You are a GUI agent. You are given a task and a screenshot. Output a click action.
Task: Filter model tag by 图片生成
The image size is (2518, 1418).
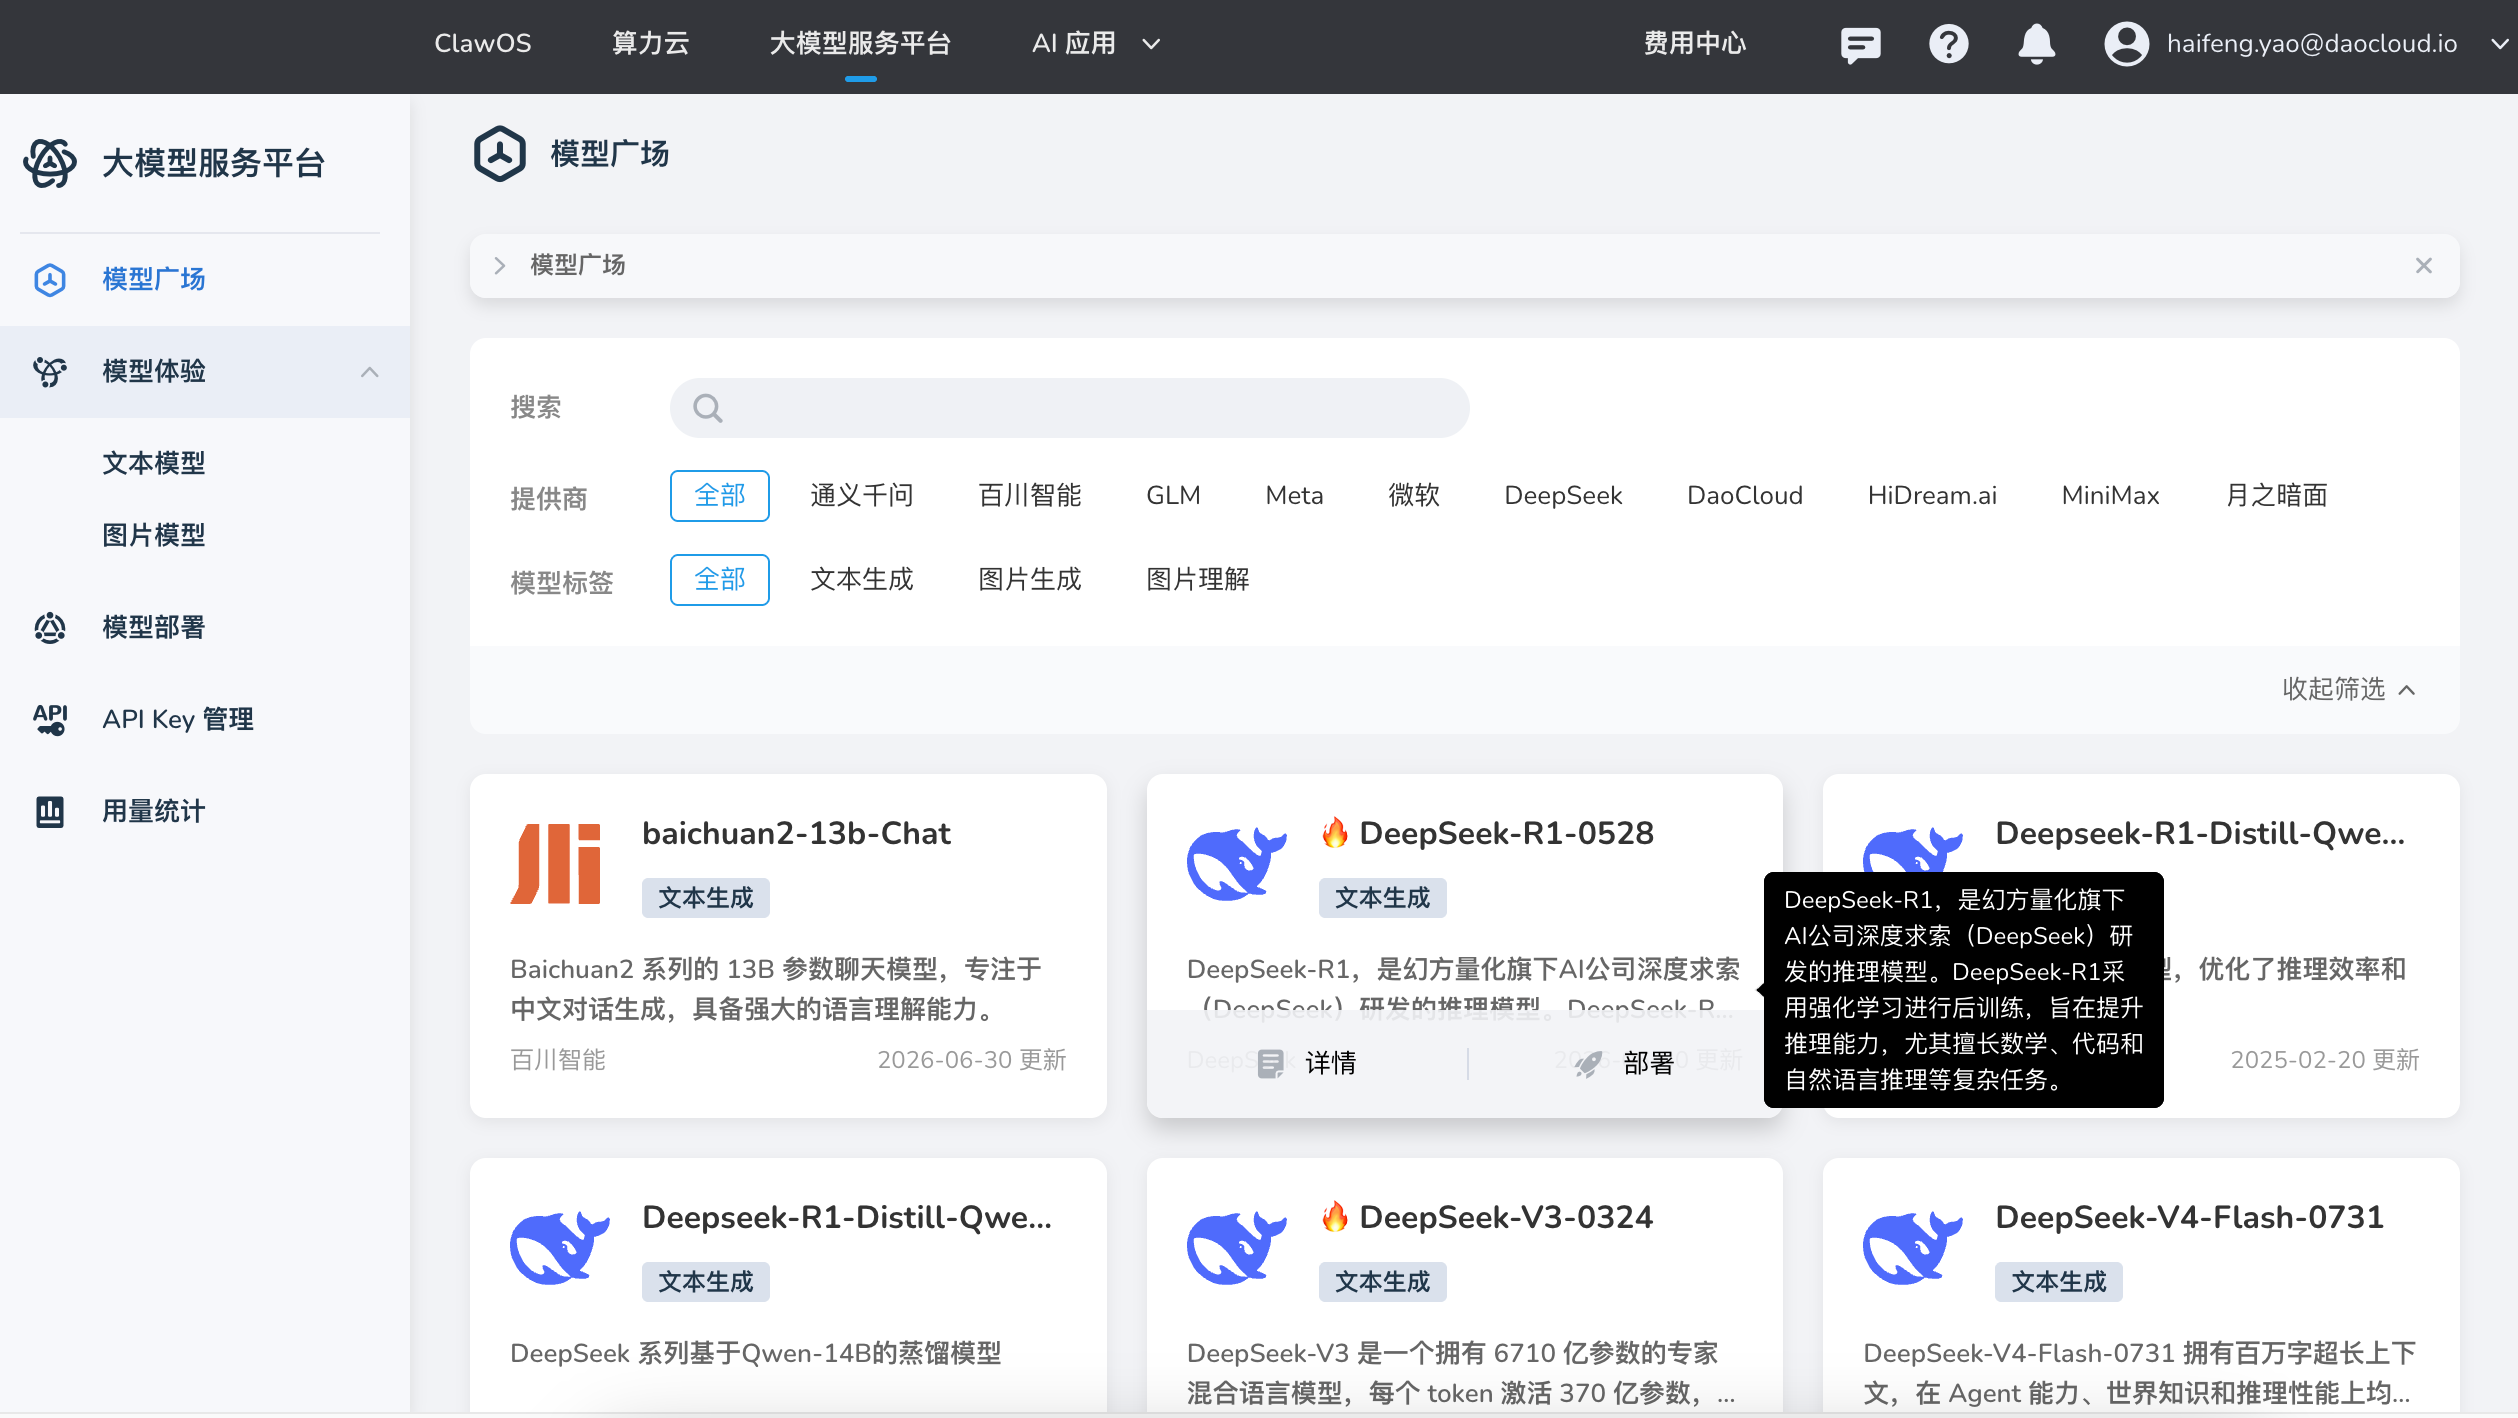(1030, 580)
